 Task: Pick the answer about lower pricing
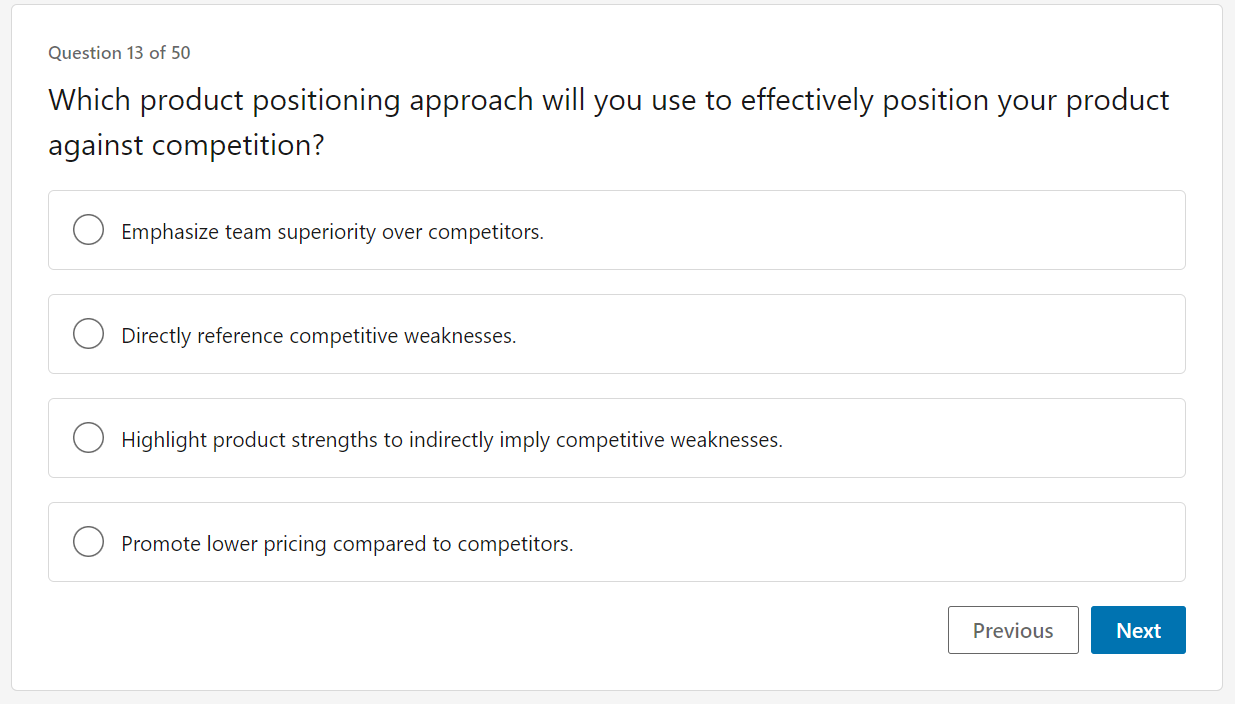(x=617, y=542)
